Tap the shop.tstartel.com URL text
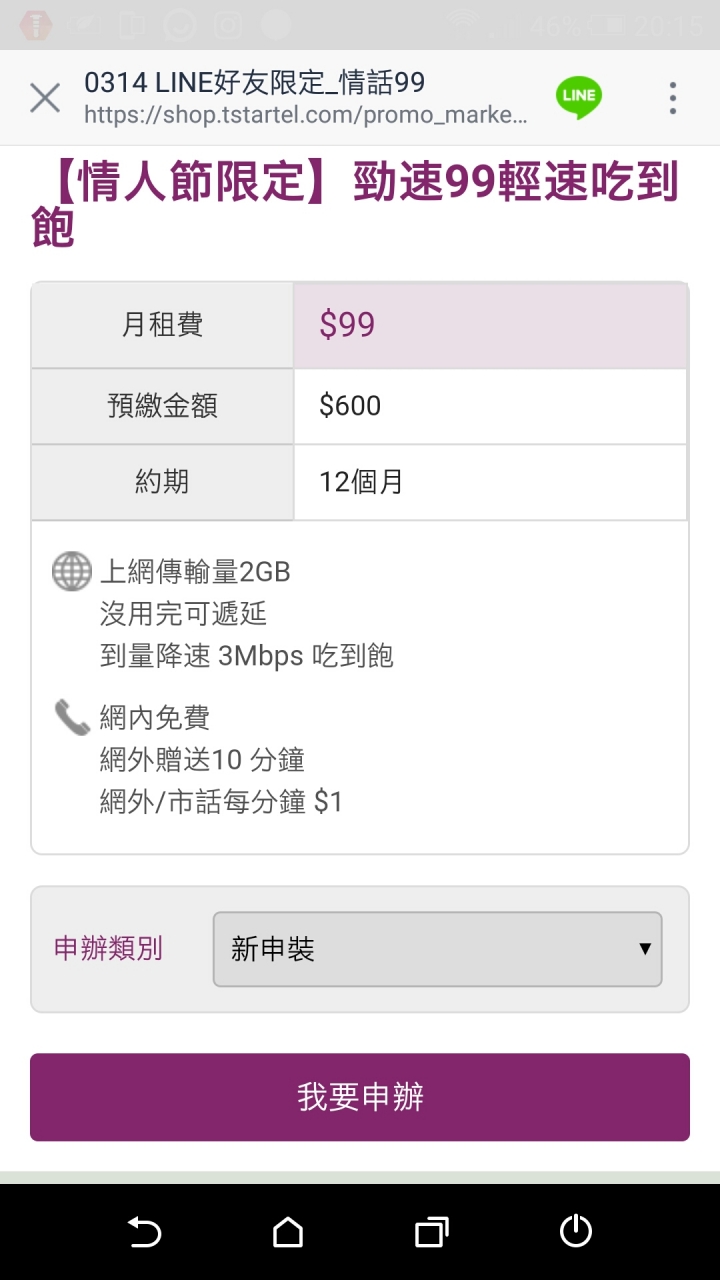The height and width of the screenshot is (1280, 720). click(x=305, y=115)
